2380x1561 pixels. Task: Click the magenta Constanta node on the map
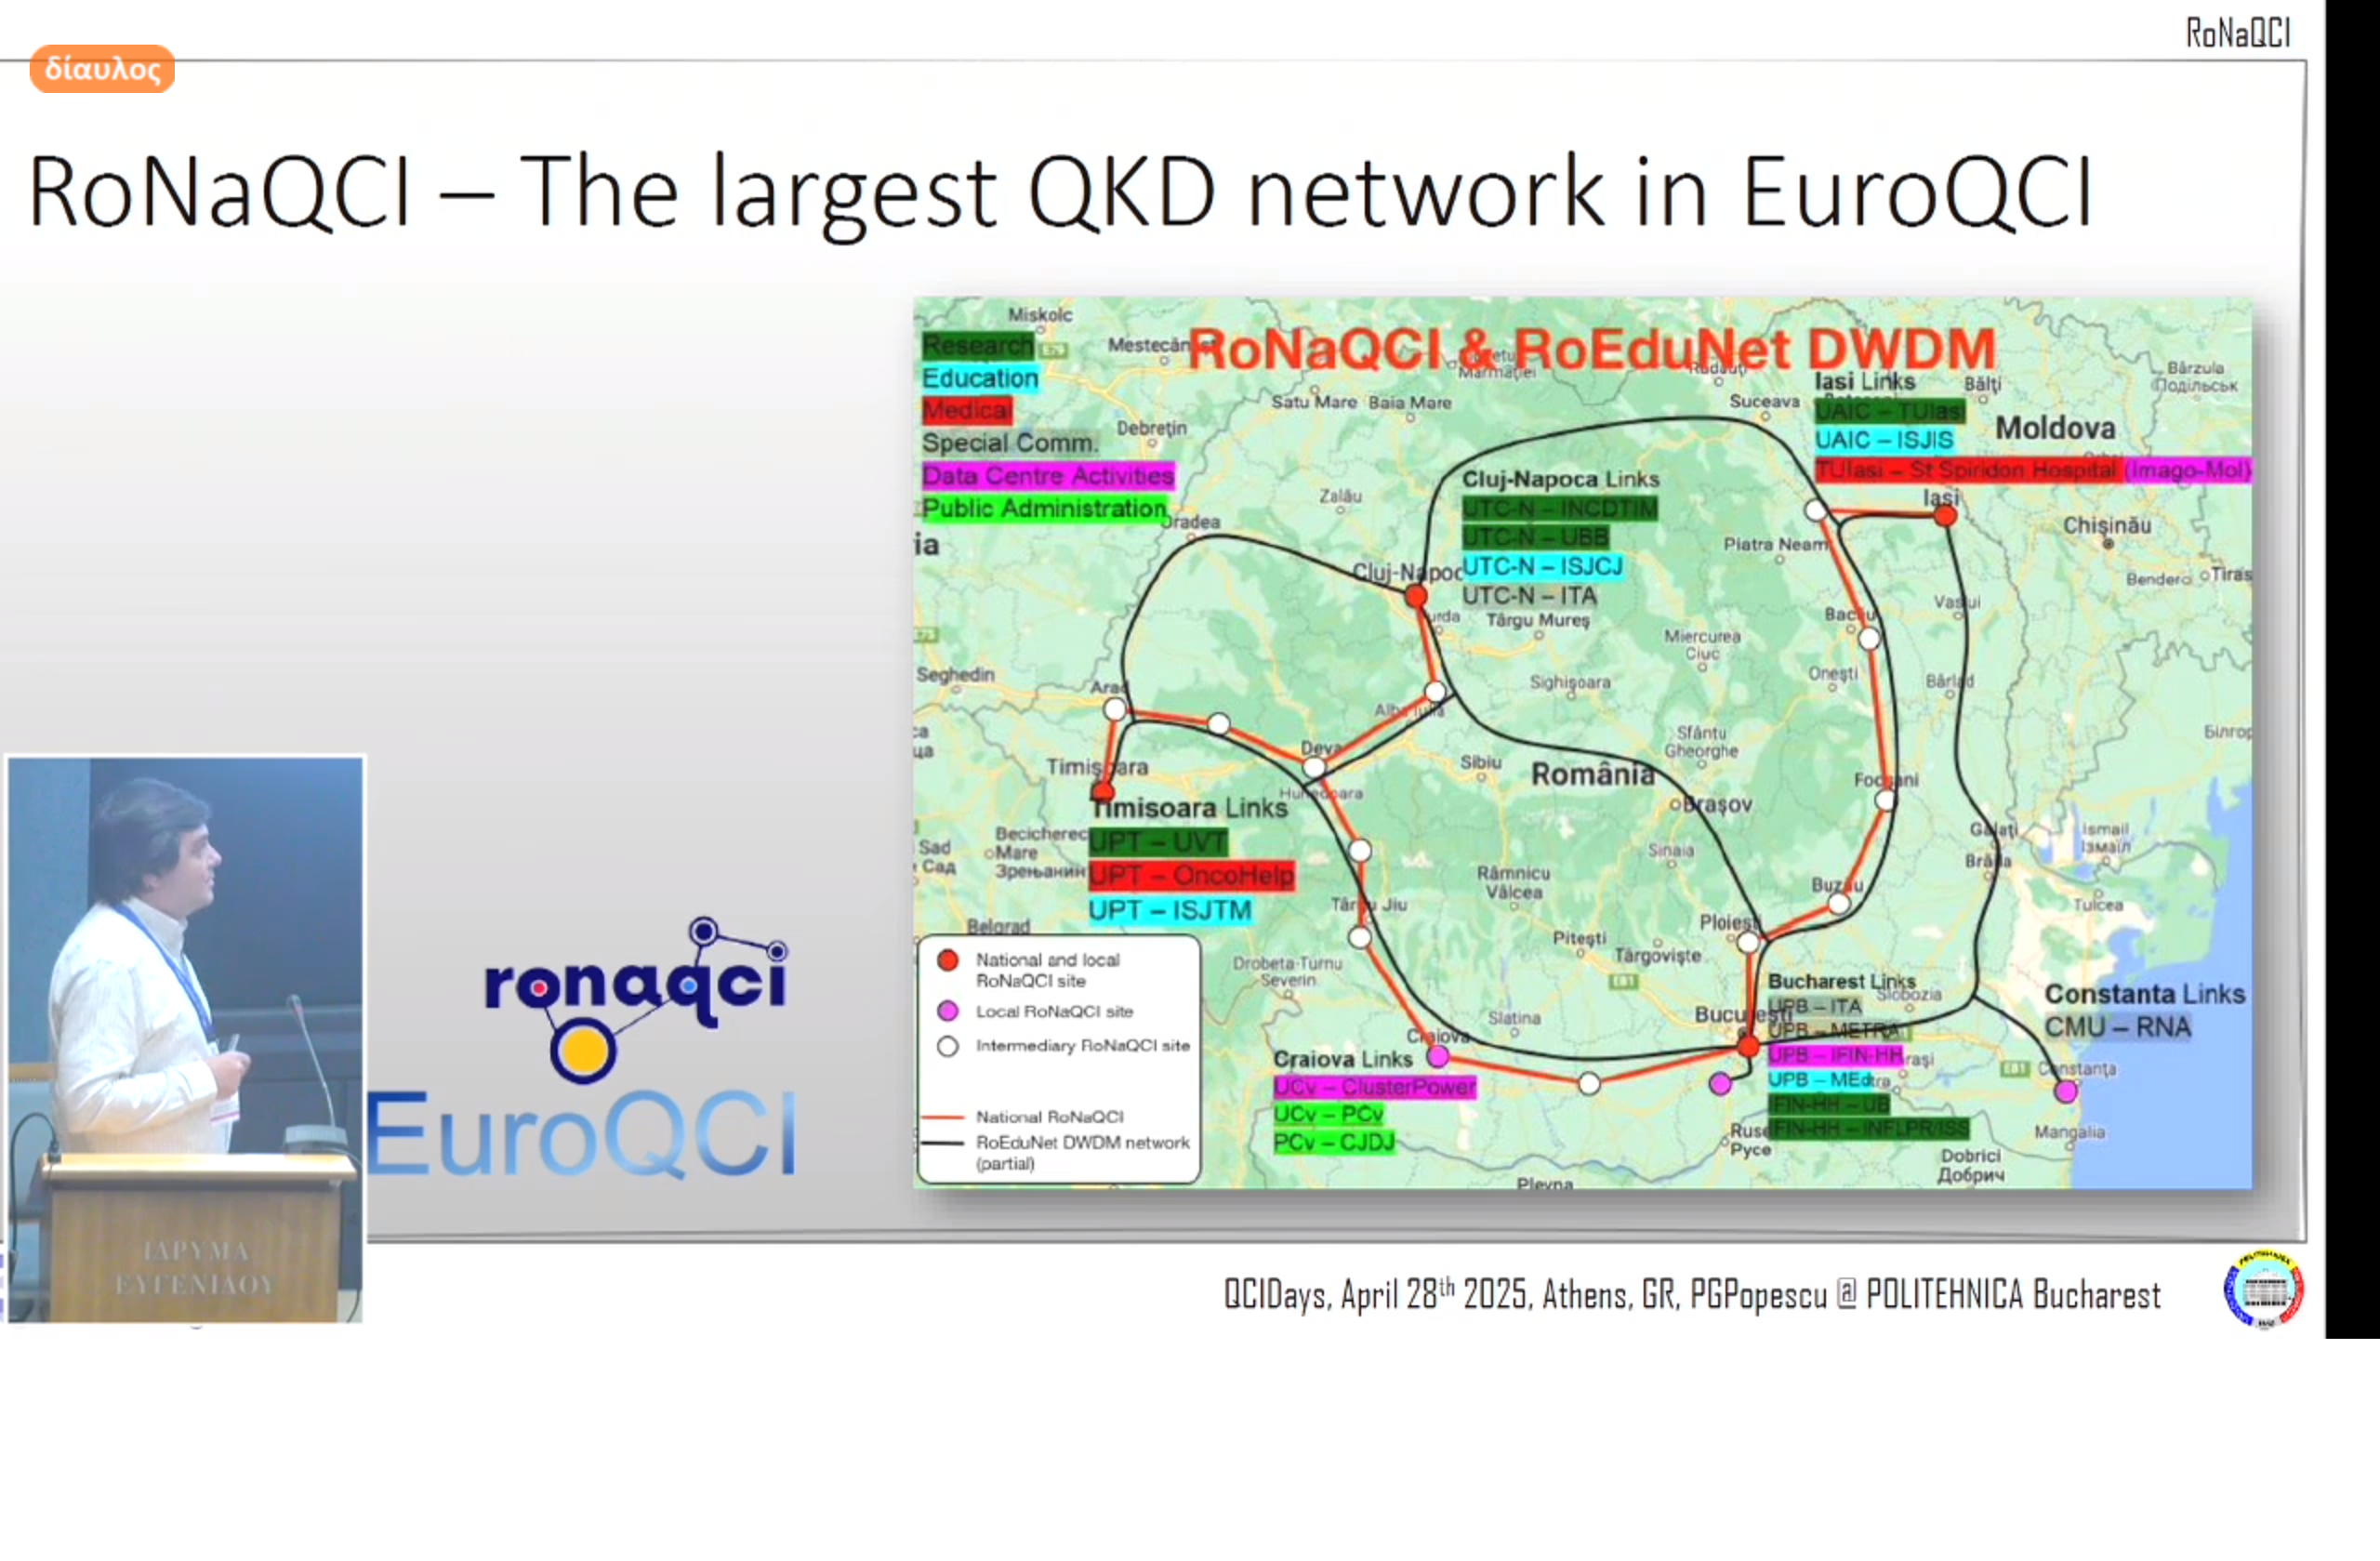pos(2066,1092)
